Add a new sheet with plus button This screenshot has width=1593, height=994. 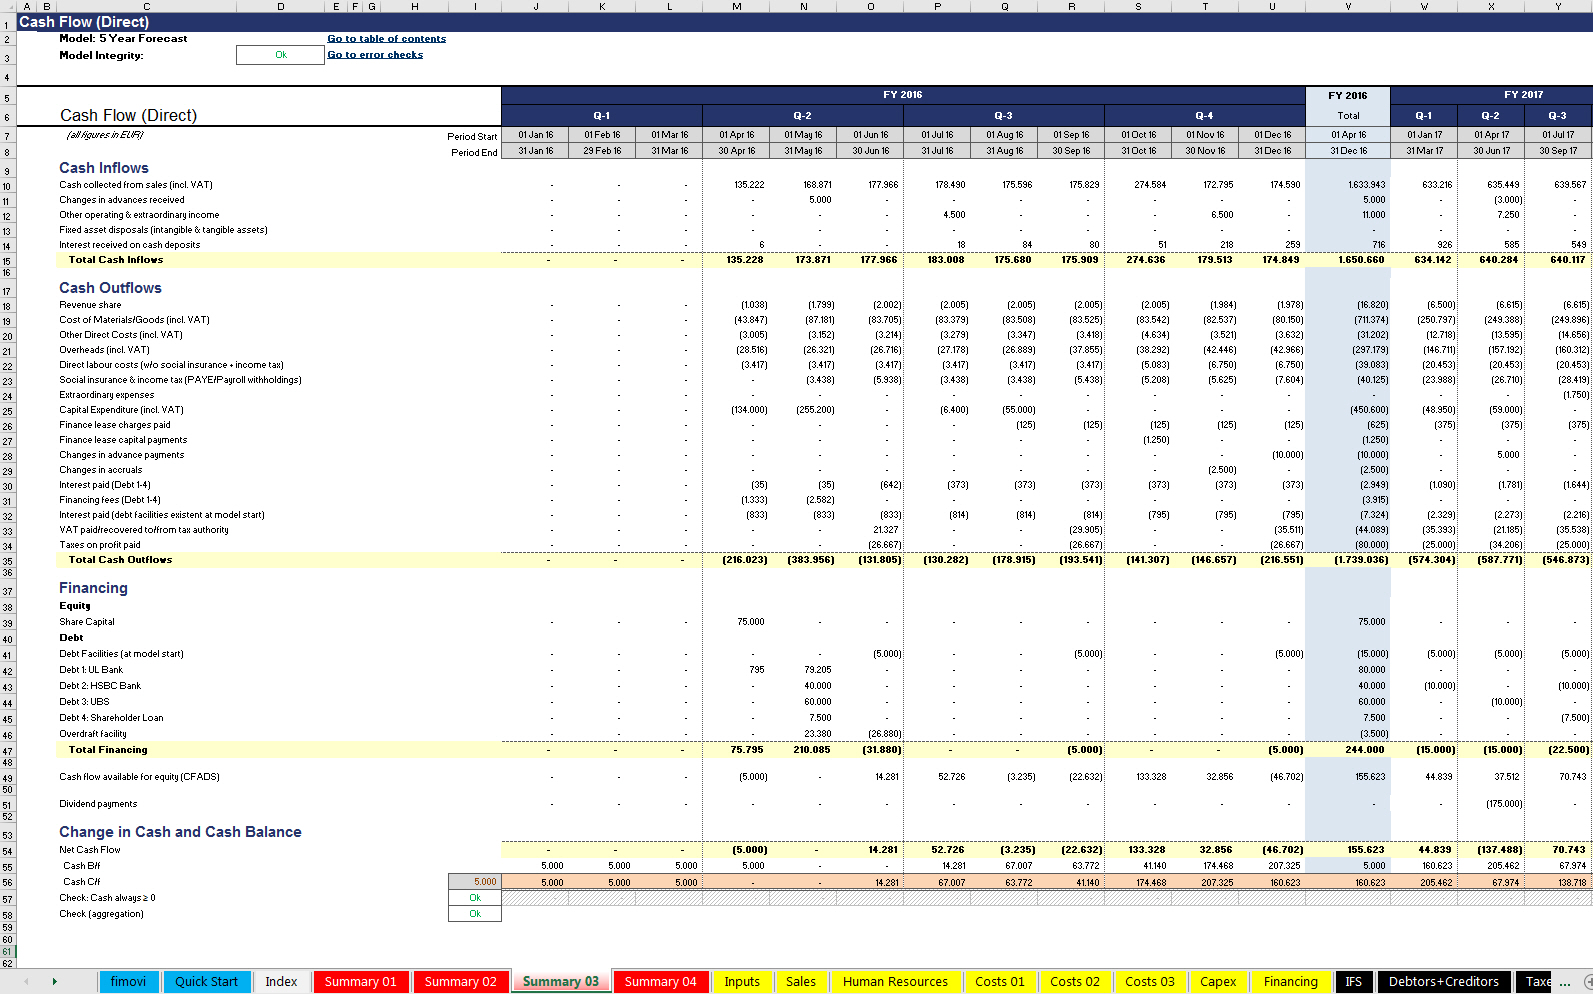(1587, 982)
